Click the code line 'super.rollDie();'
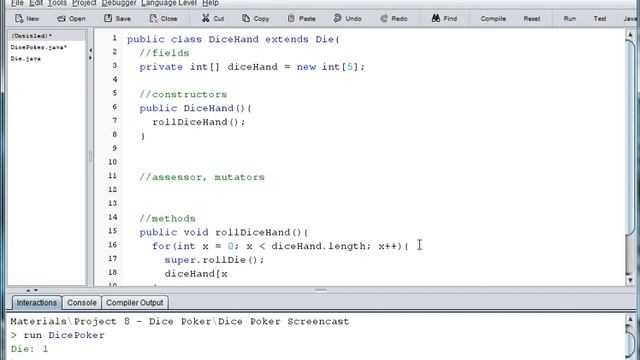 point(214,260)
